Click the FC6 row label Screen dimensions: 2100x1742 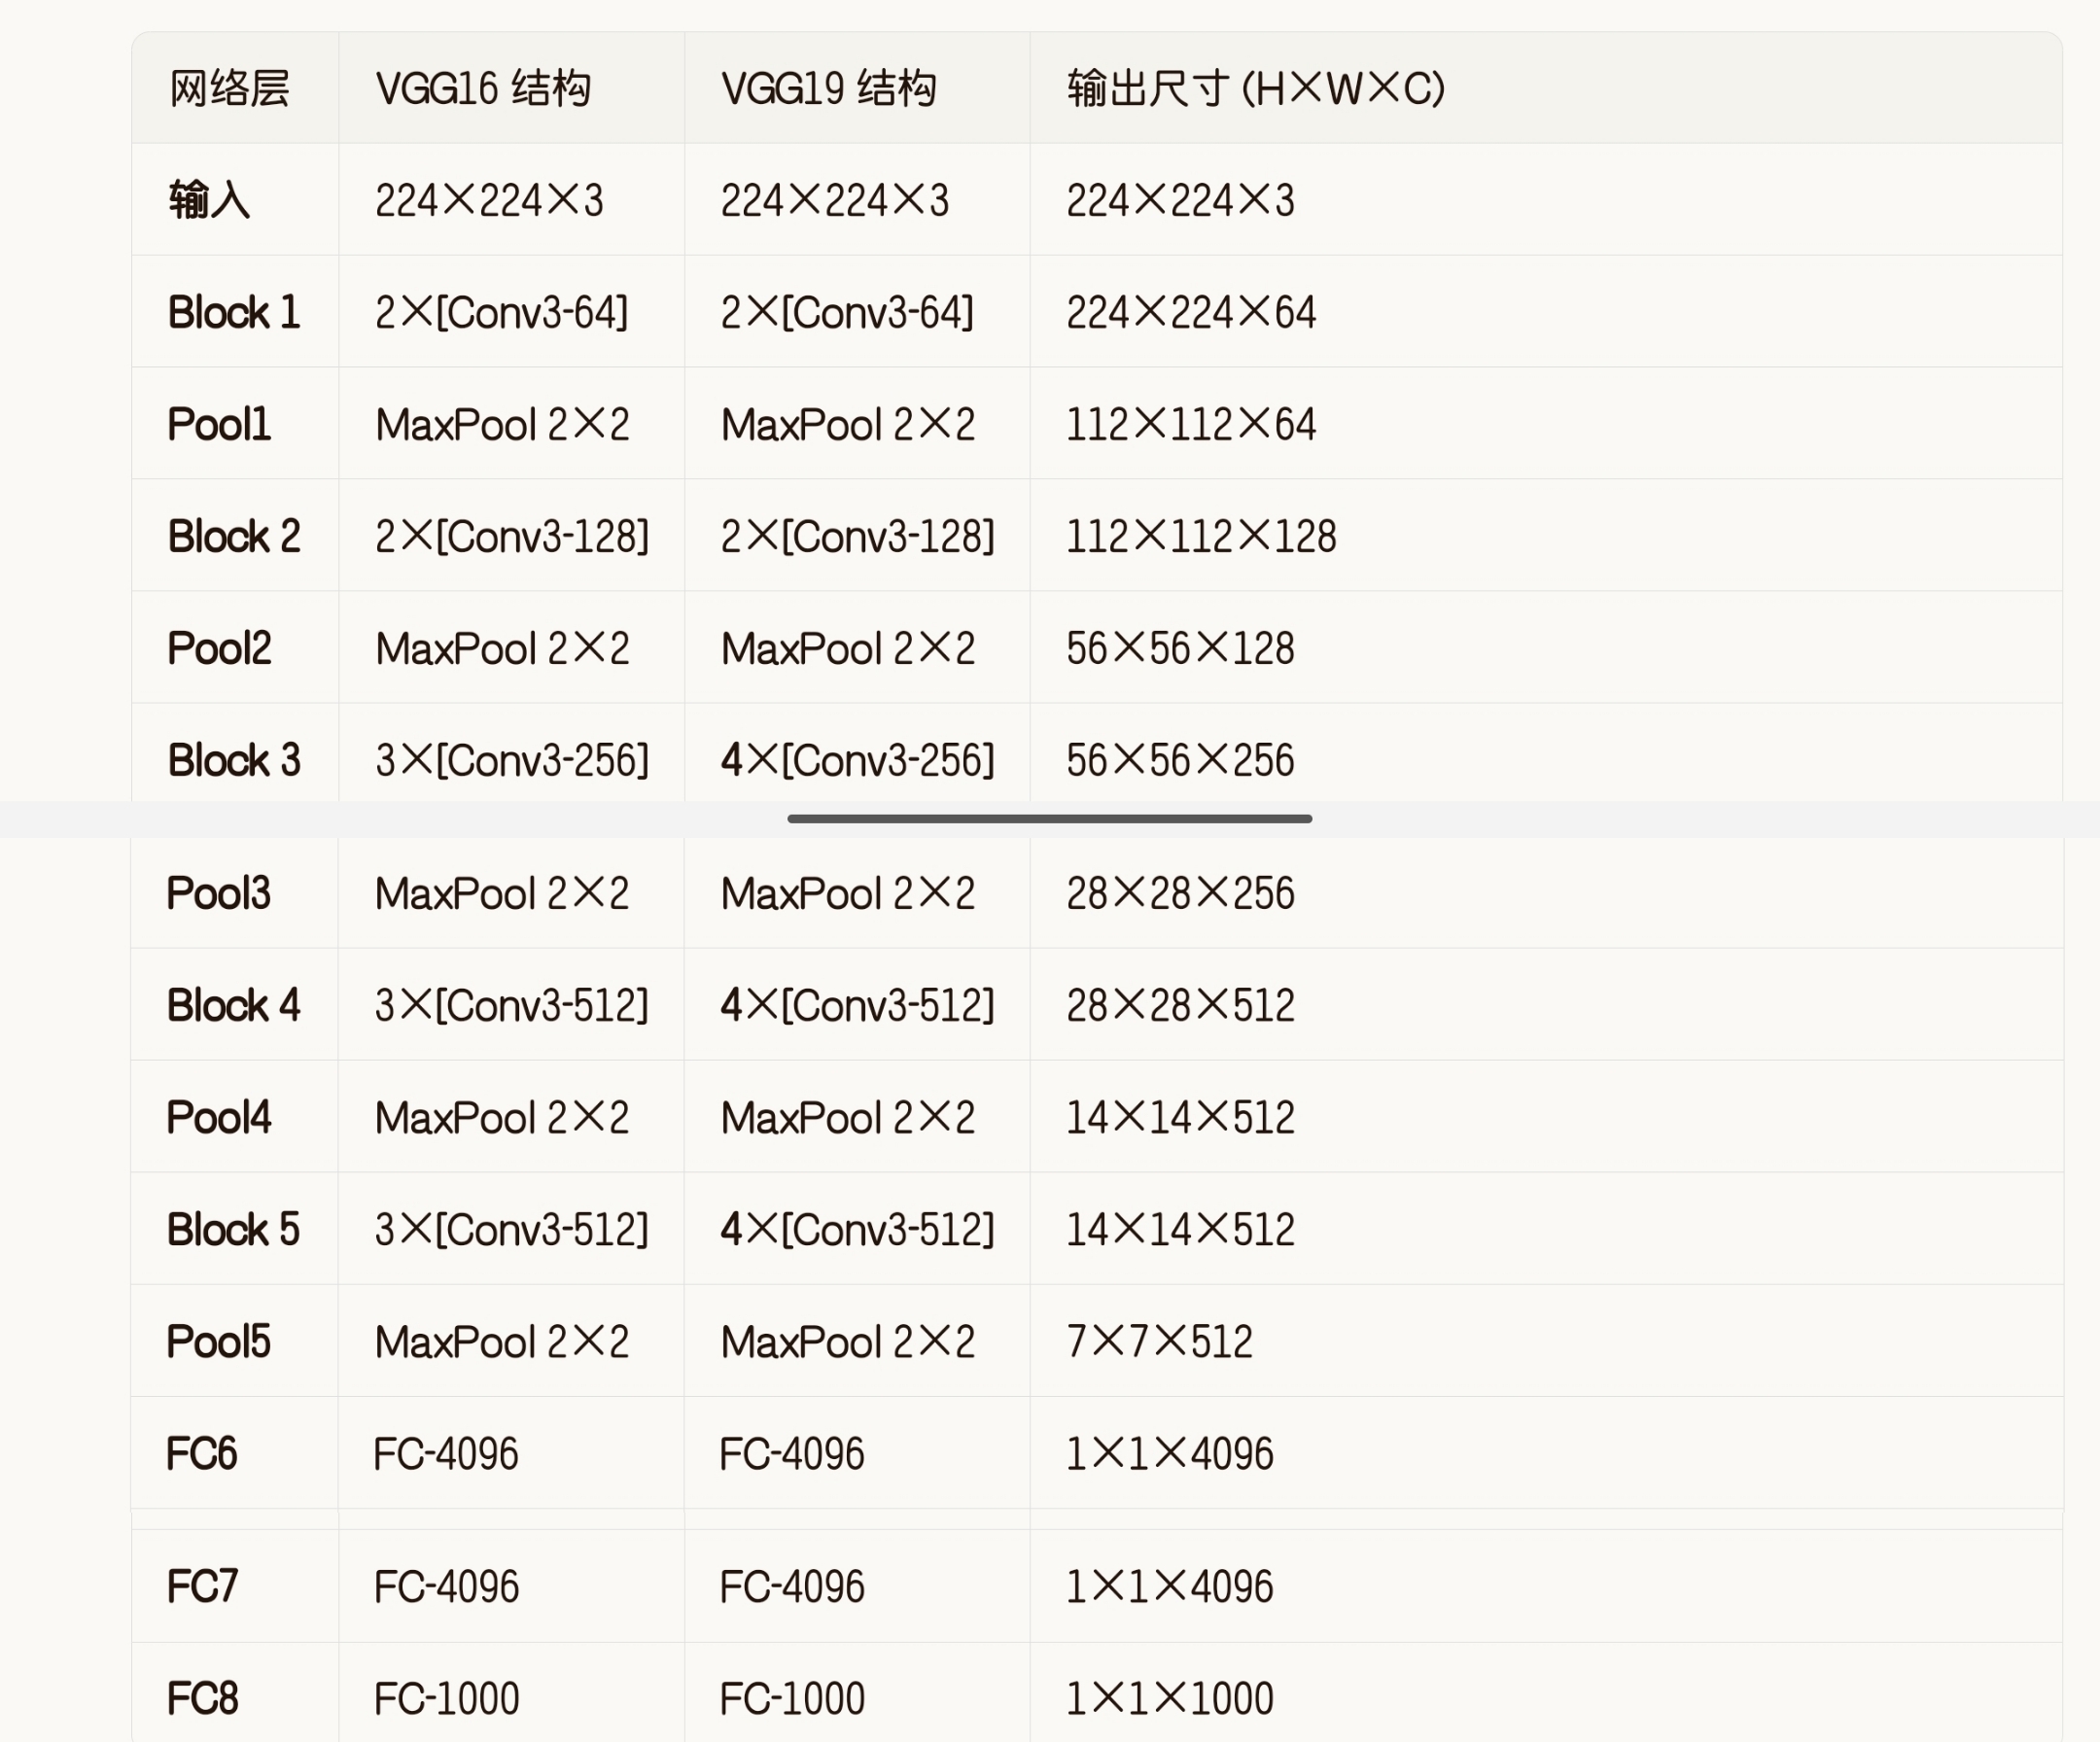[201, 1453]
